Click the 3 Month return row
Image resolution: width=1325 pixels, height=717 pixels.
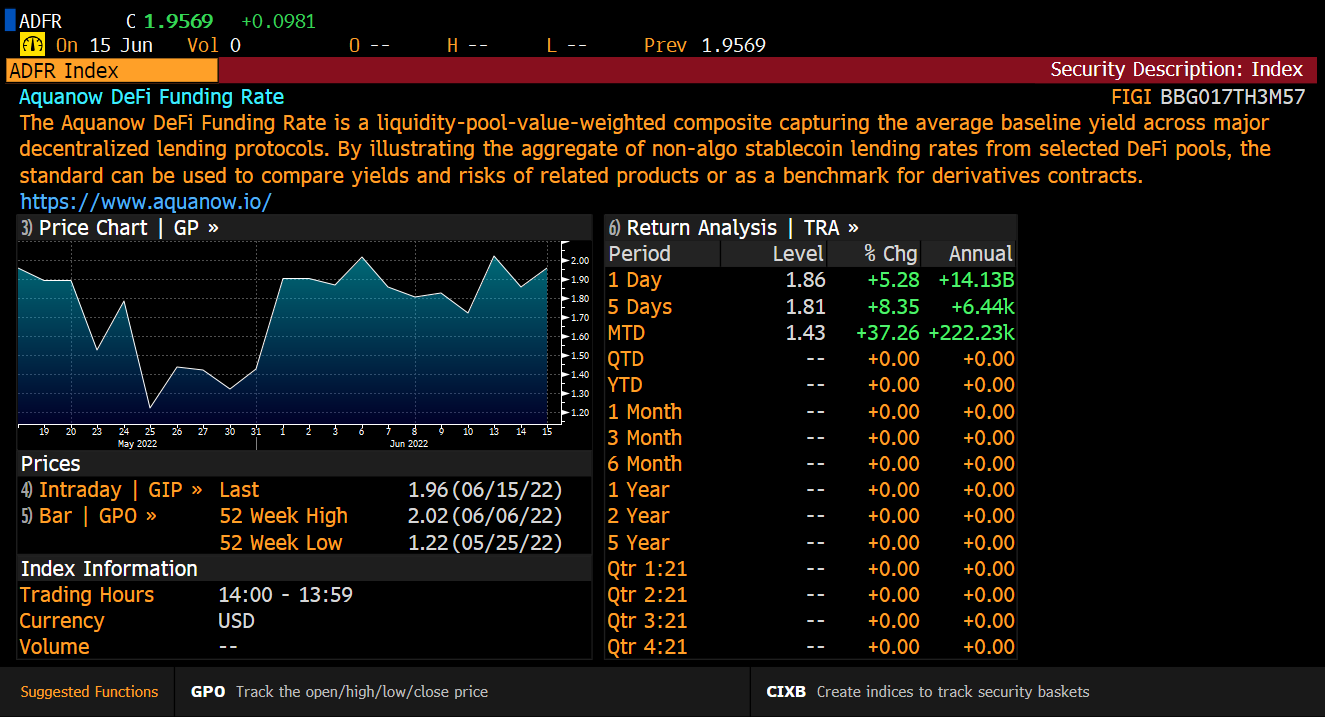click(x=810, y=438)
